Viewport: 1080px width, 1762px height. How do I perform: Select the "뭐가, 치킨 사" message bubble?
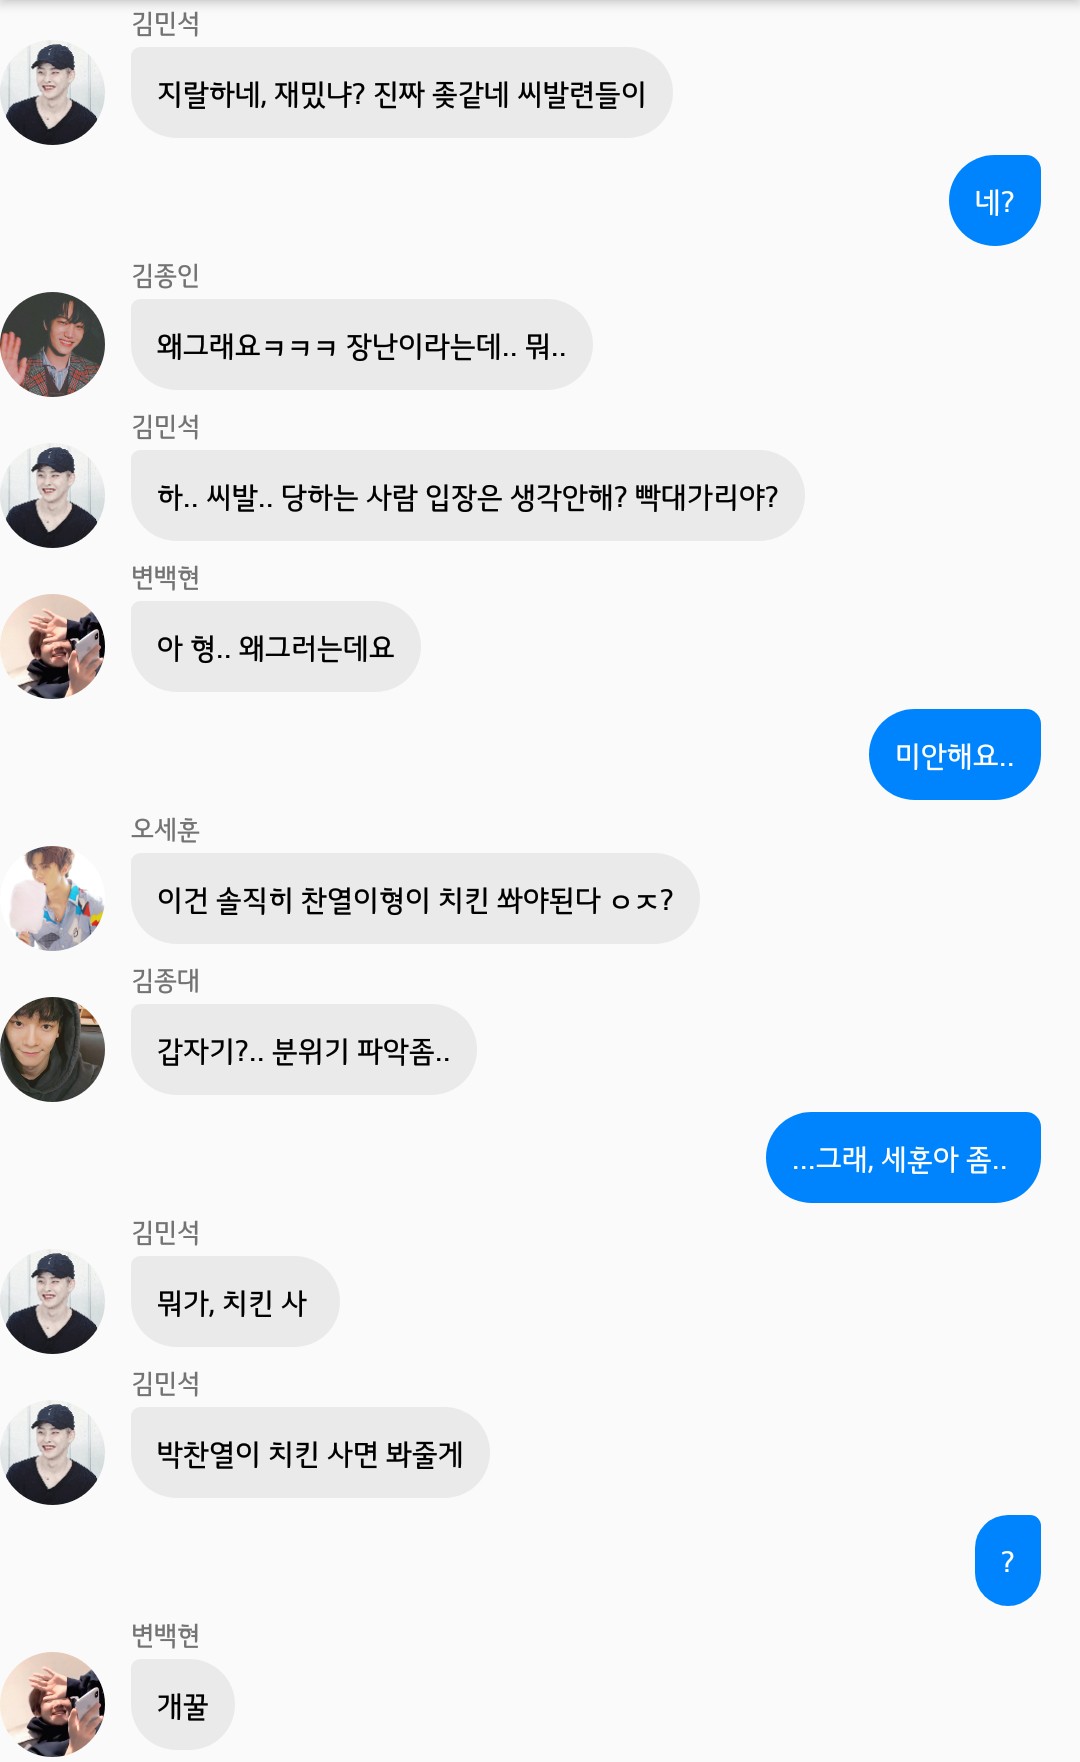(x=234, y=1301)
